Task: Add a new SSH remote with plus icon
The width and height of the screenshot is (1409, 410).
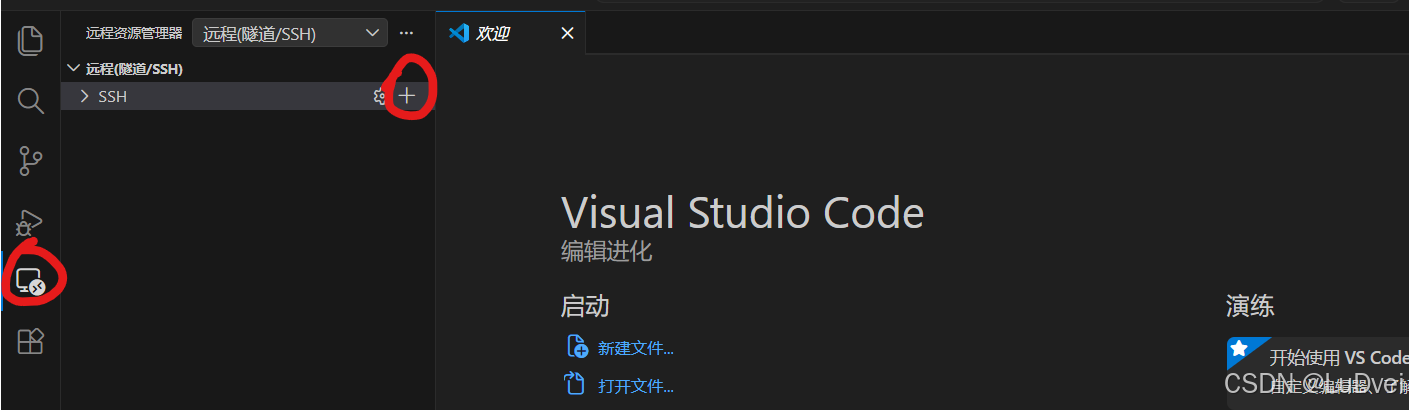Action: (x=406, y=96)
